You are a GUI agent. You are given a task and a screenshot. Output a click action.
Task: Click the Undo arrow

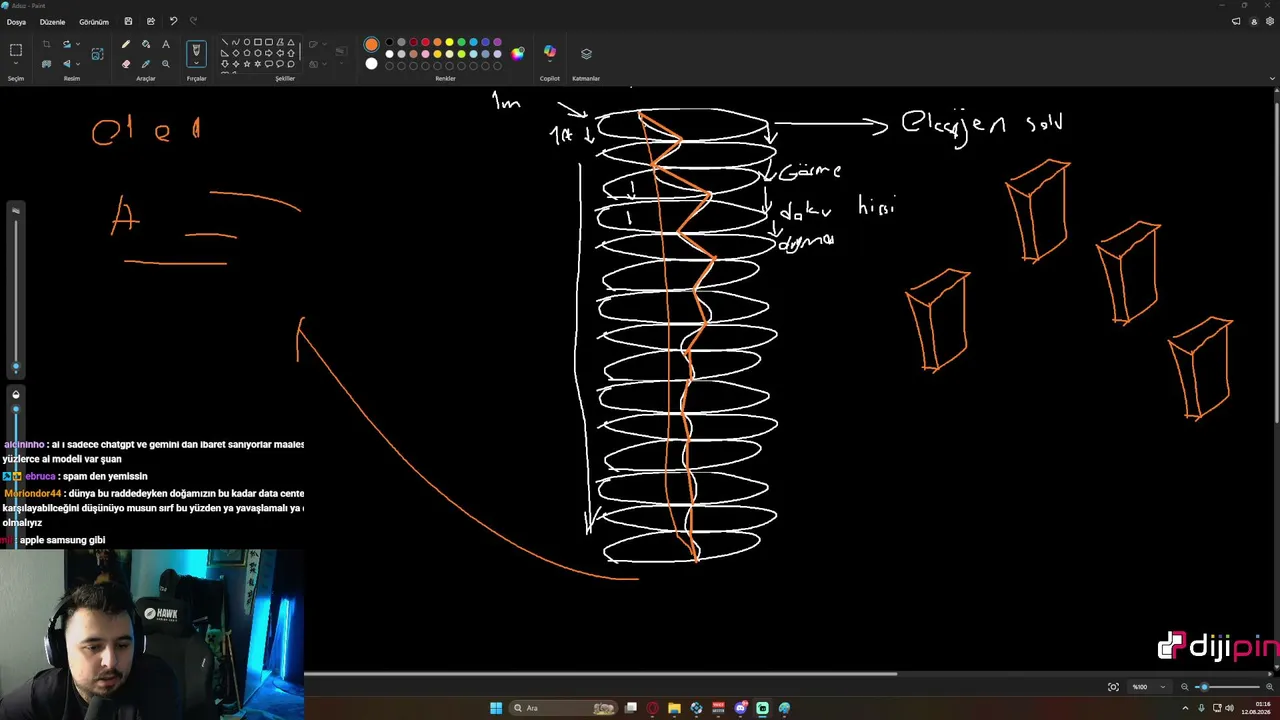(173, 21)
